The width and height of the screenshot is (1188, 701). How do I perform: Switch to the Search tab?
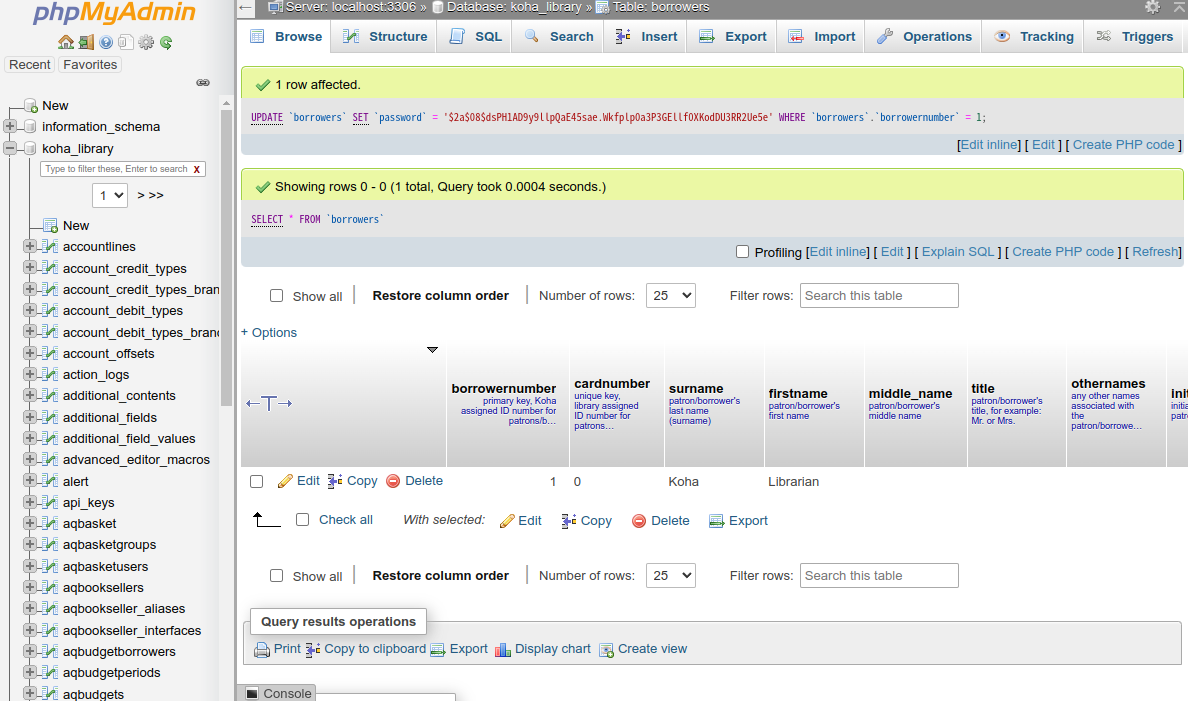click(x=558, y=36)
